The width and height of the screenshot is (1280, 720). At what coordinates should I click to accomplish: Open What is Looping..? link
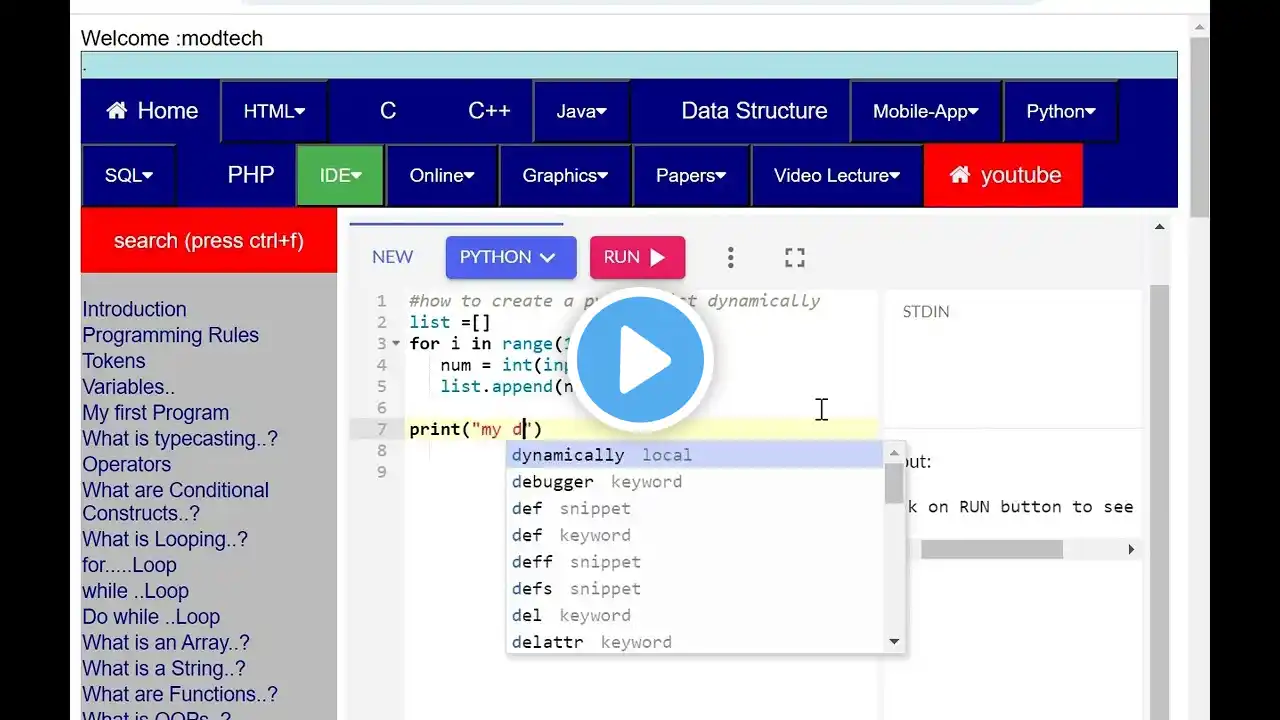[x=165, y=540]
